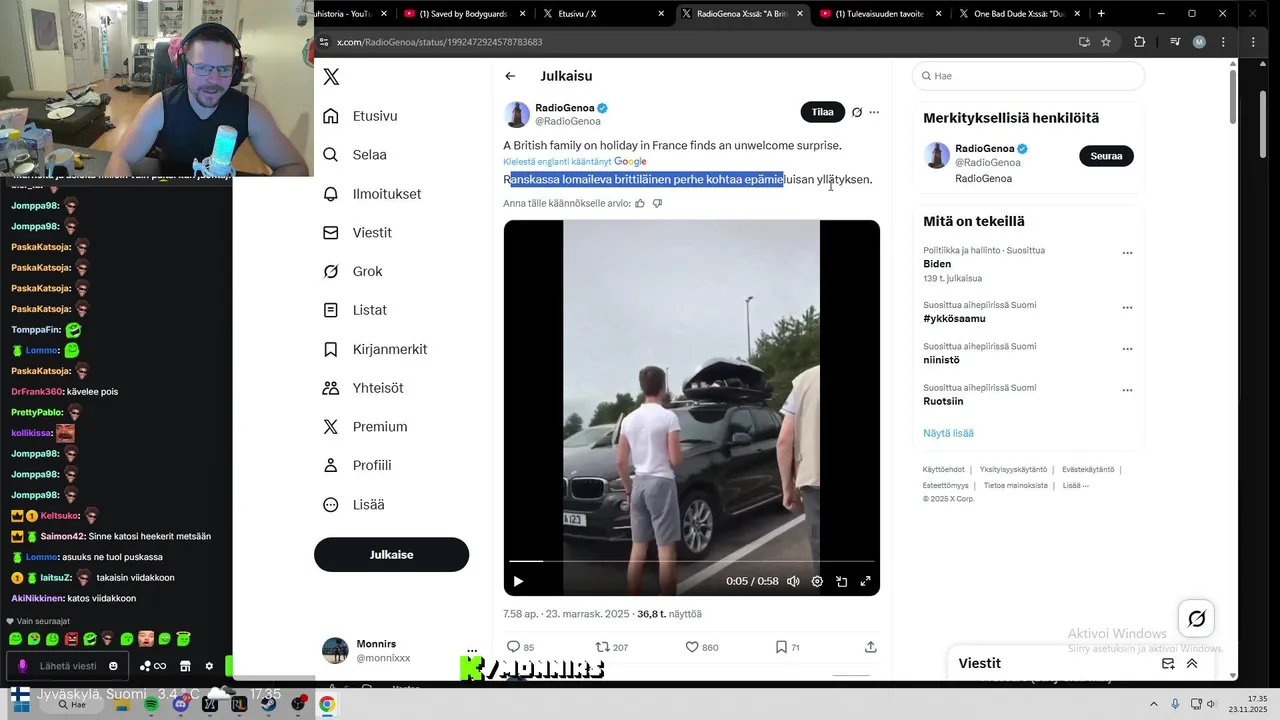
Task: Open Viestit in the sidebar
Action: pyautogui.click(x=357, y=233)
